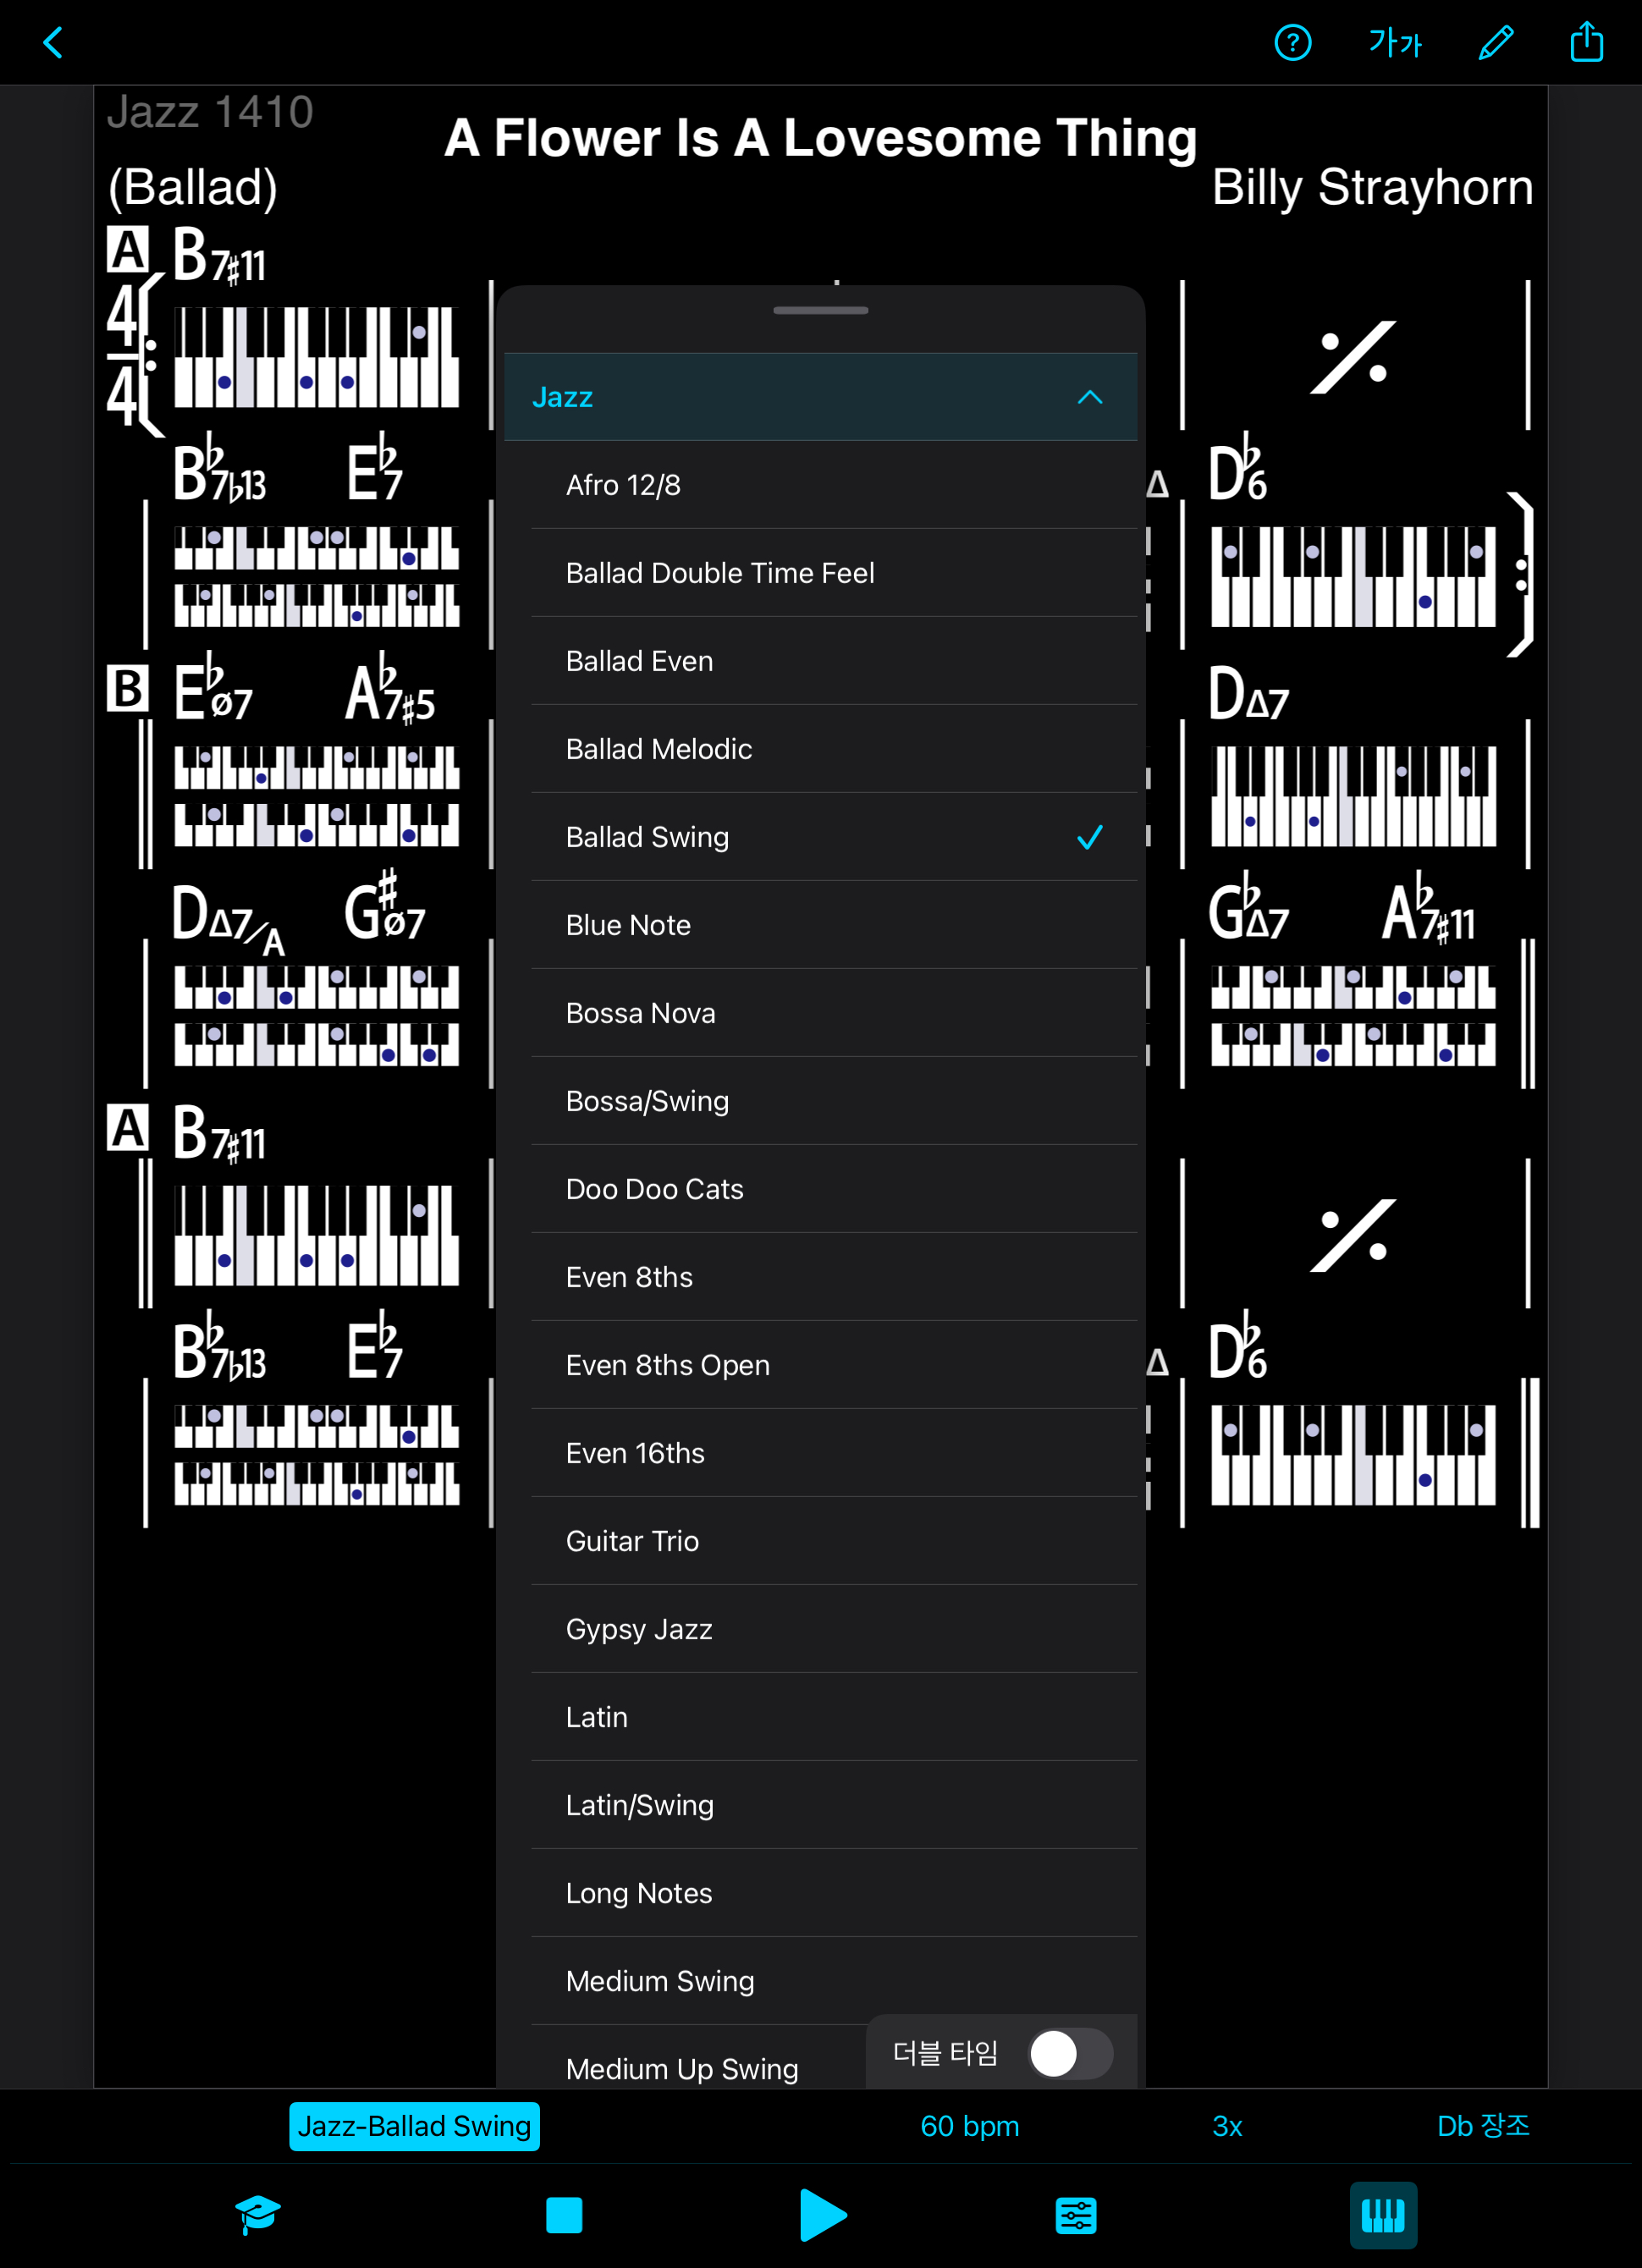Open the Jazz-Ballad Swing style selector
1642x2268 pixels.
click(414, 2125)
